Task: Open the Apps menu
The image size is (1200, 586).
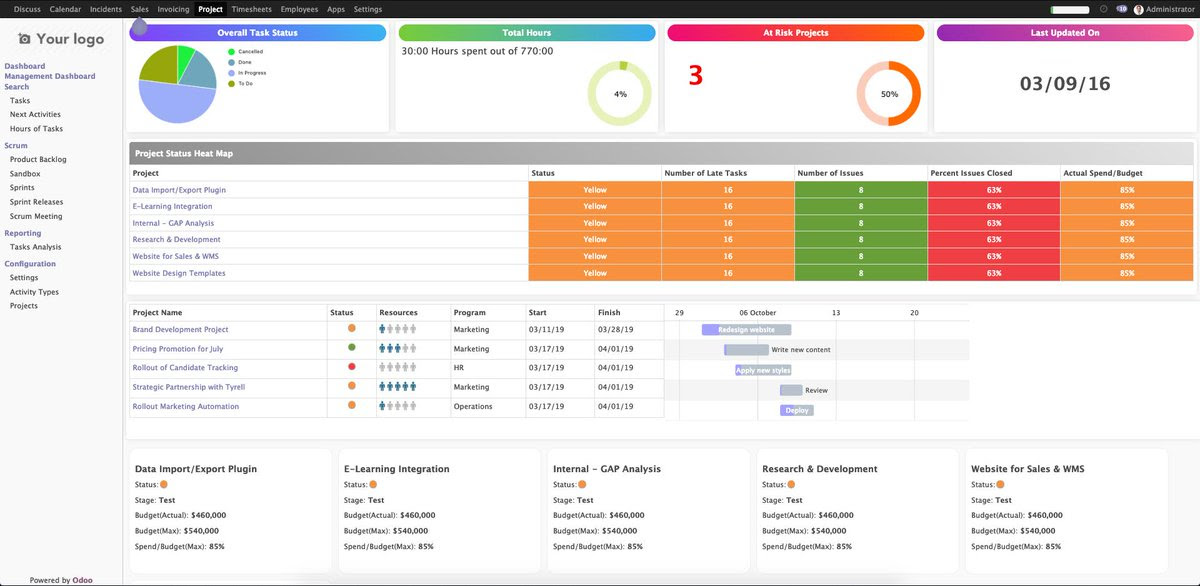Action: pos(336,9)
